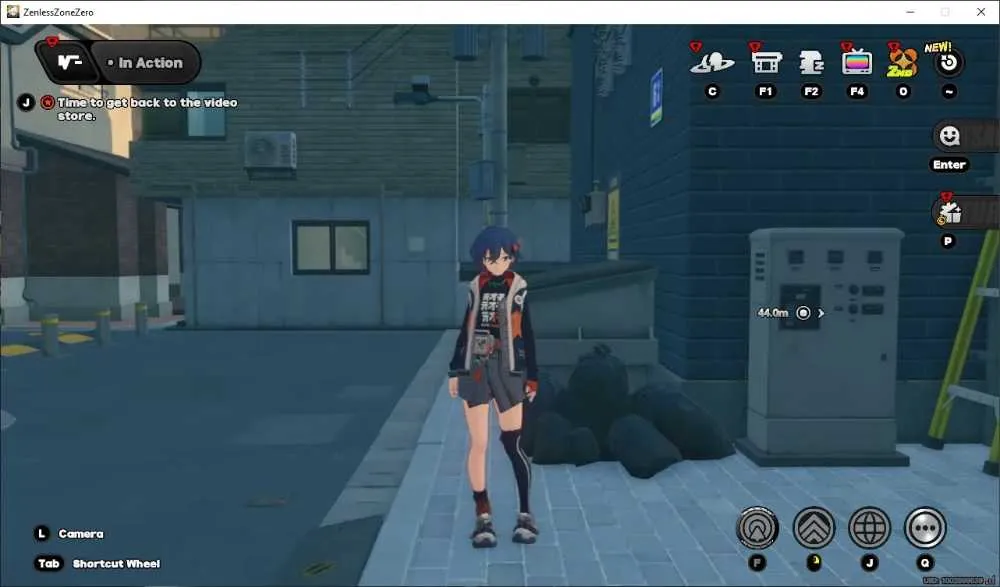This screenshot has height=587, width=1000.
Task: Open the hat-shaped icon above the C key
Action: 712,63
